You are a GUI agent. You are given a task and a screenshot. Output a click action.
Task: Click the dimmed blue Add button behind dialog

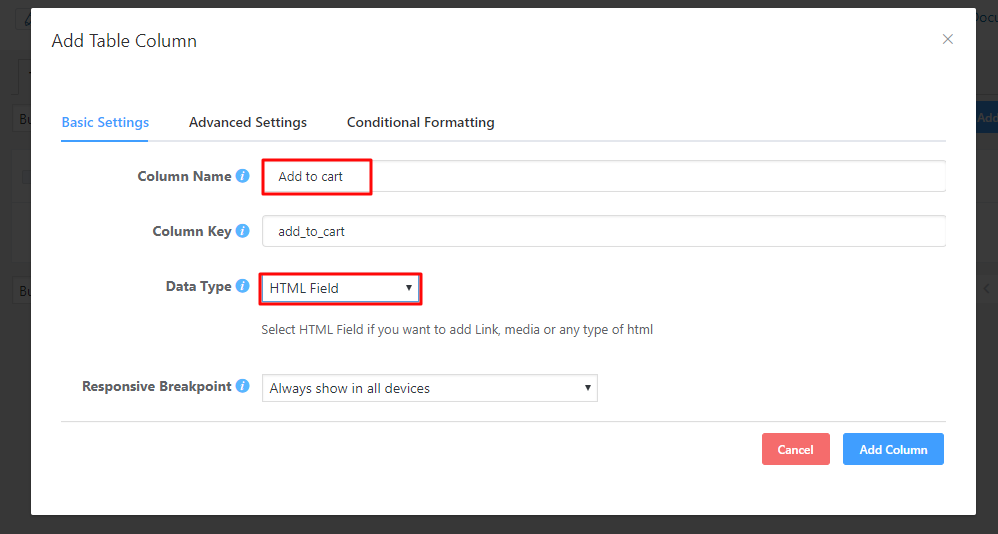coord(986,117)
